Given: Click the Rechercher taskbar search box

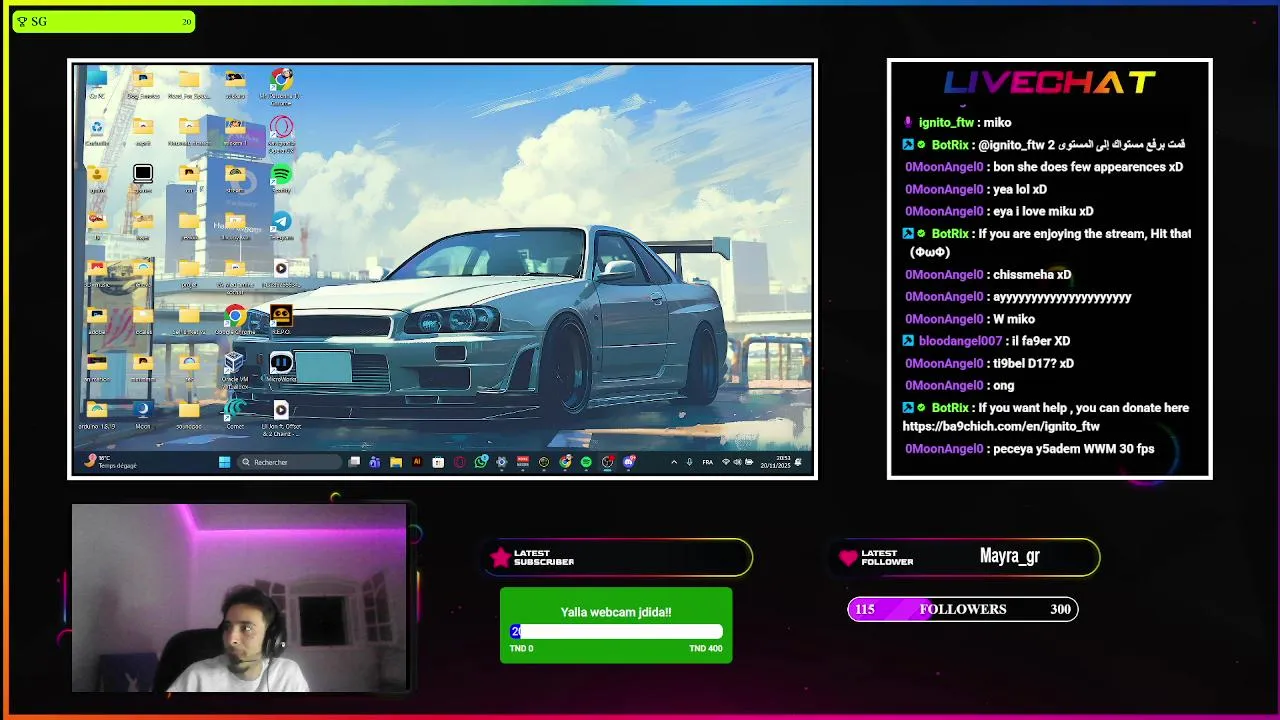Looking at the screenshot, I should point(290,462).
